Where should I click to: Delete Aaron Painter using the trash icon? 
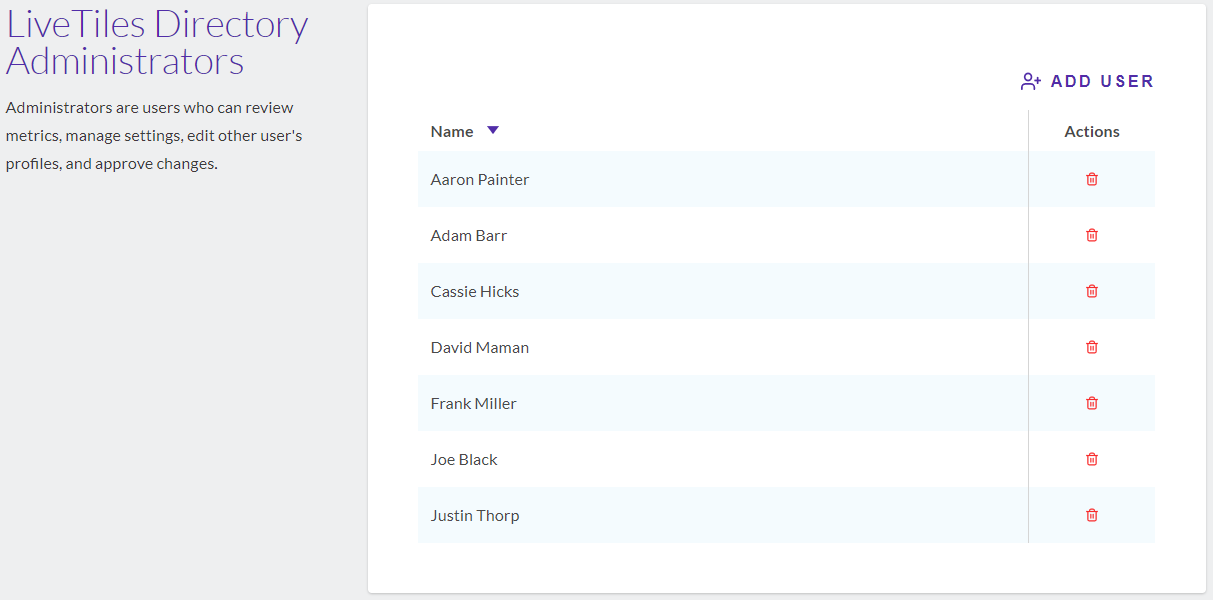point(1092,179)
